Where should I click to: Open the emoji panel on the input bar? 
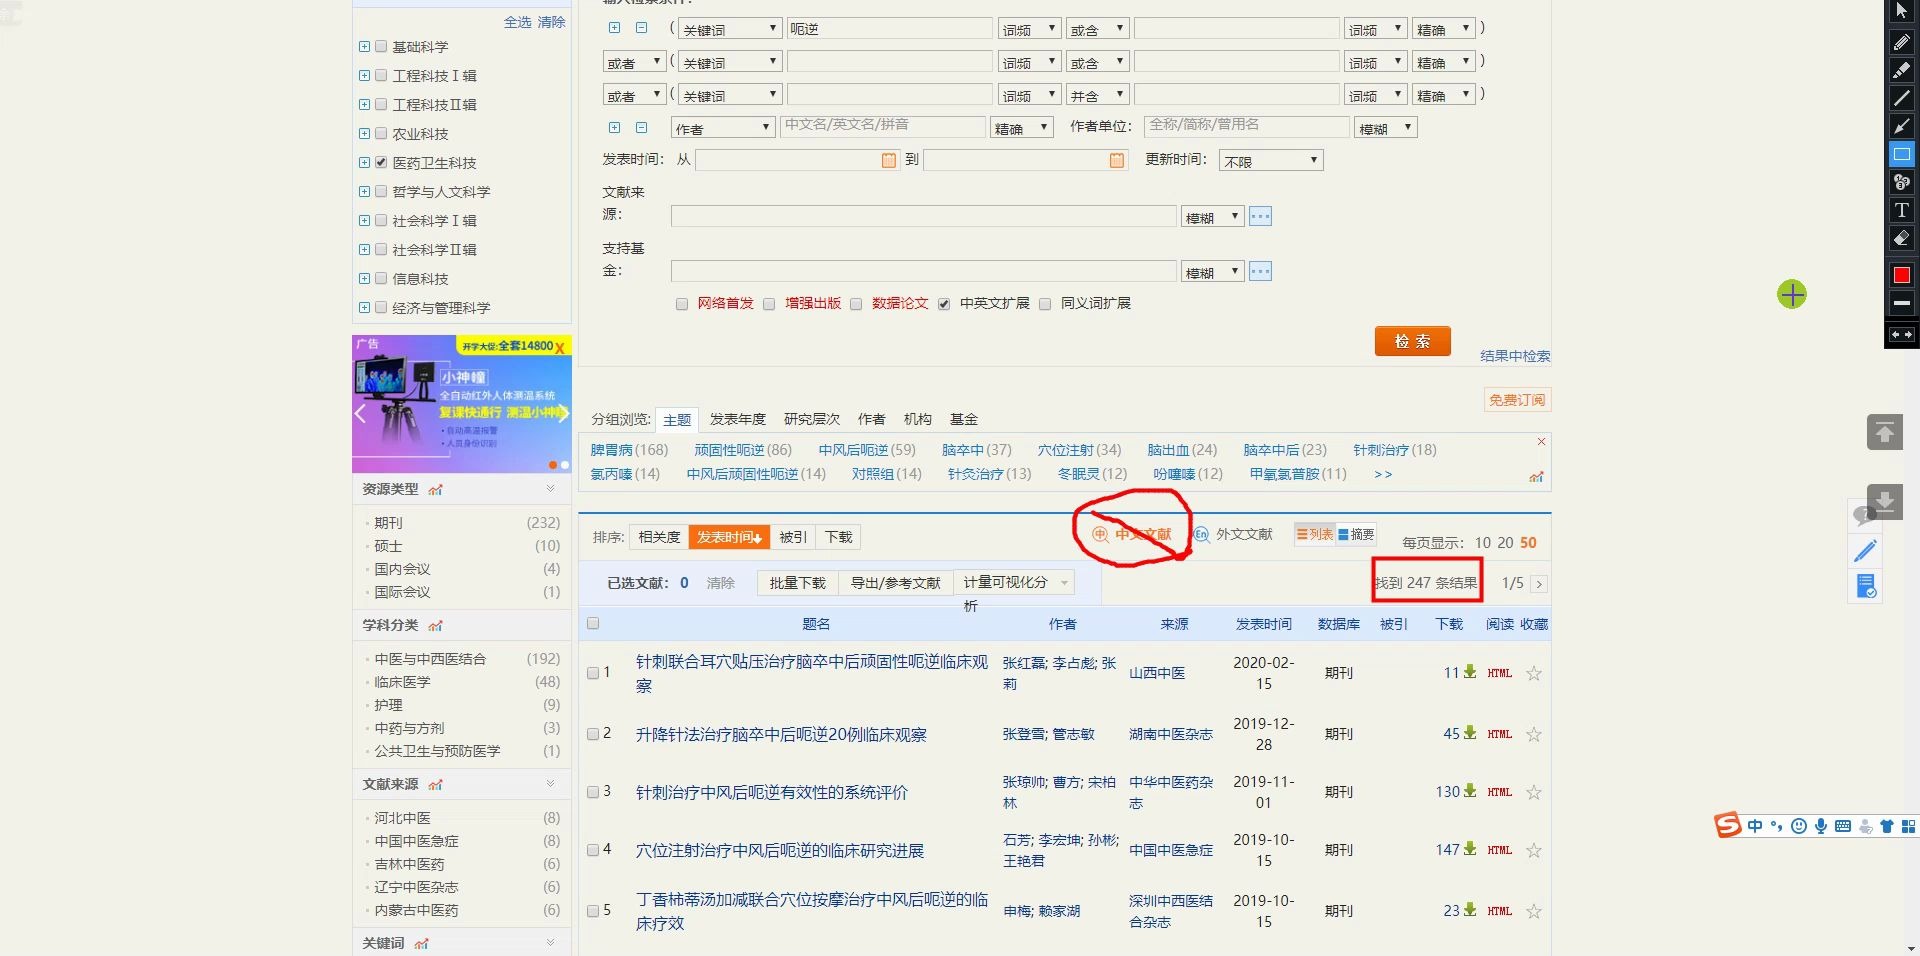pyautogui.click(x=1799, y=827)
